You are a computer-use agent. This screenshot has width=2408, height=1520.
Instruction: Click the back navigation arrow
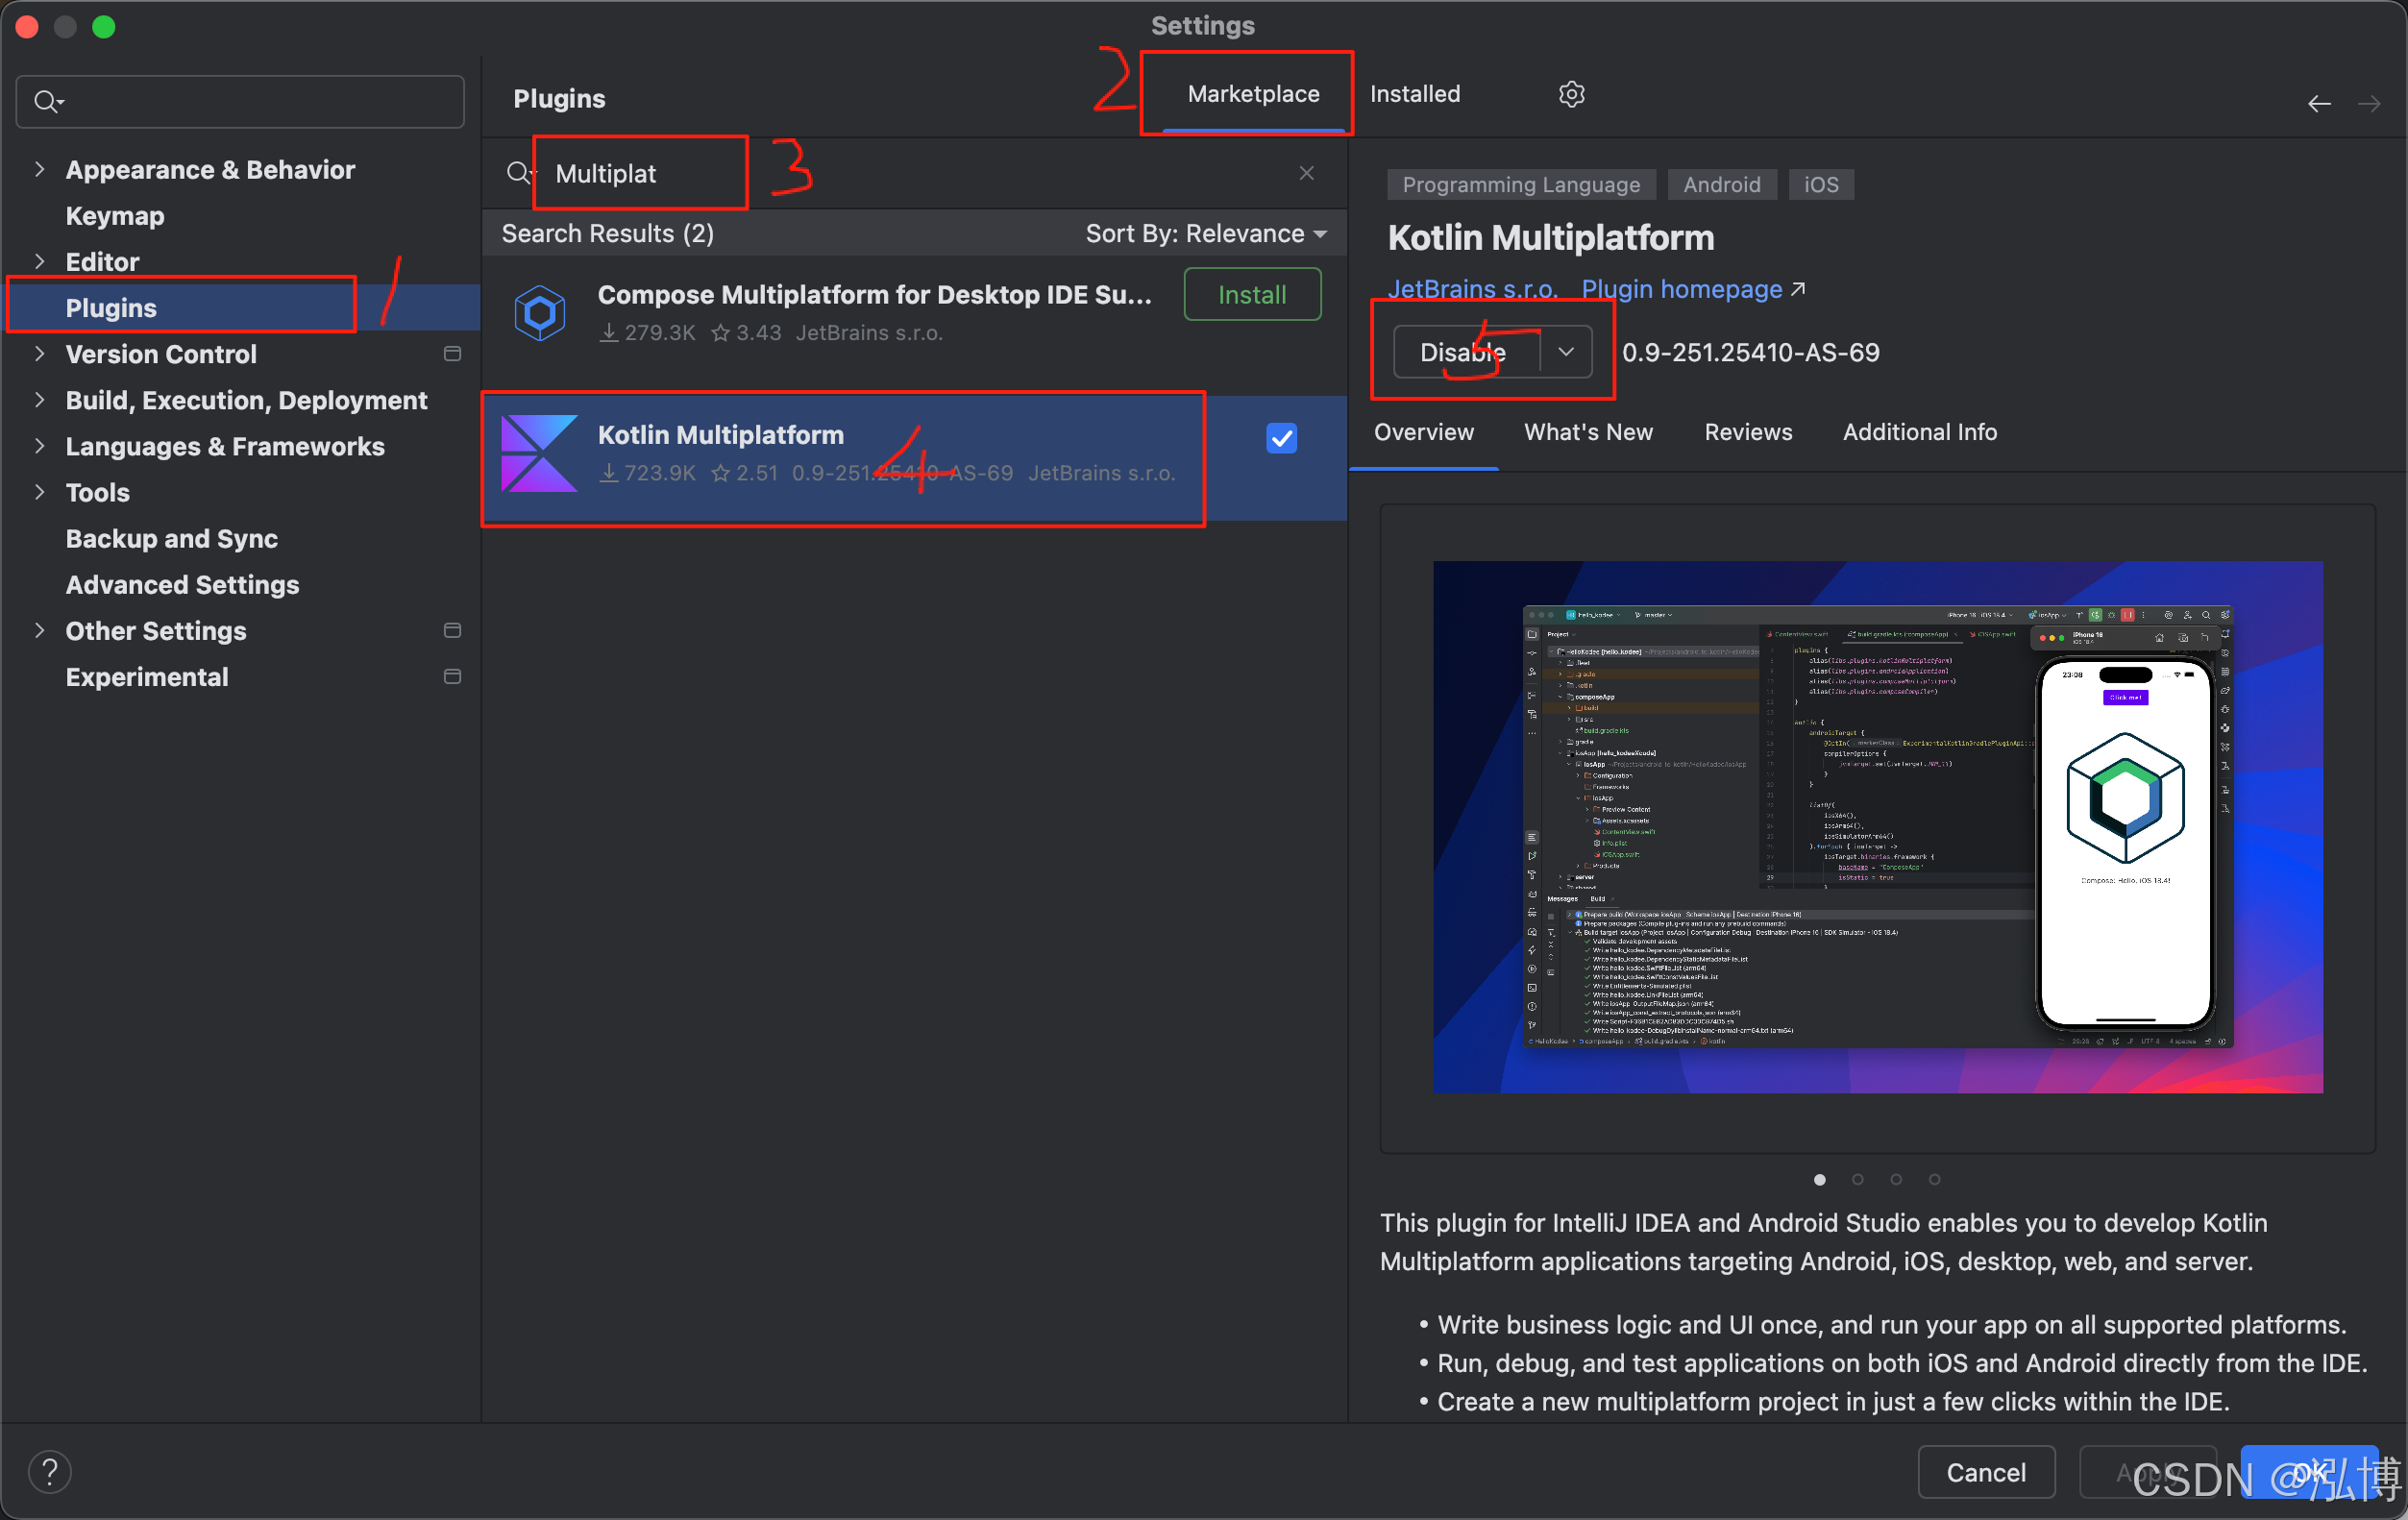2319,104
